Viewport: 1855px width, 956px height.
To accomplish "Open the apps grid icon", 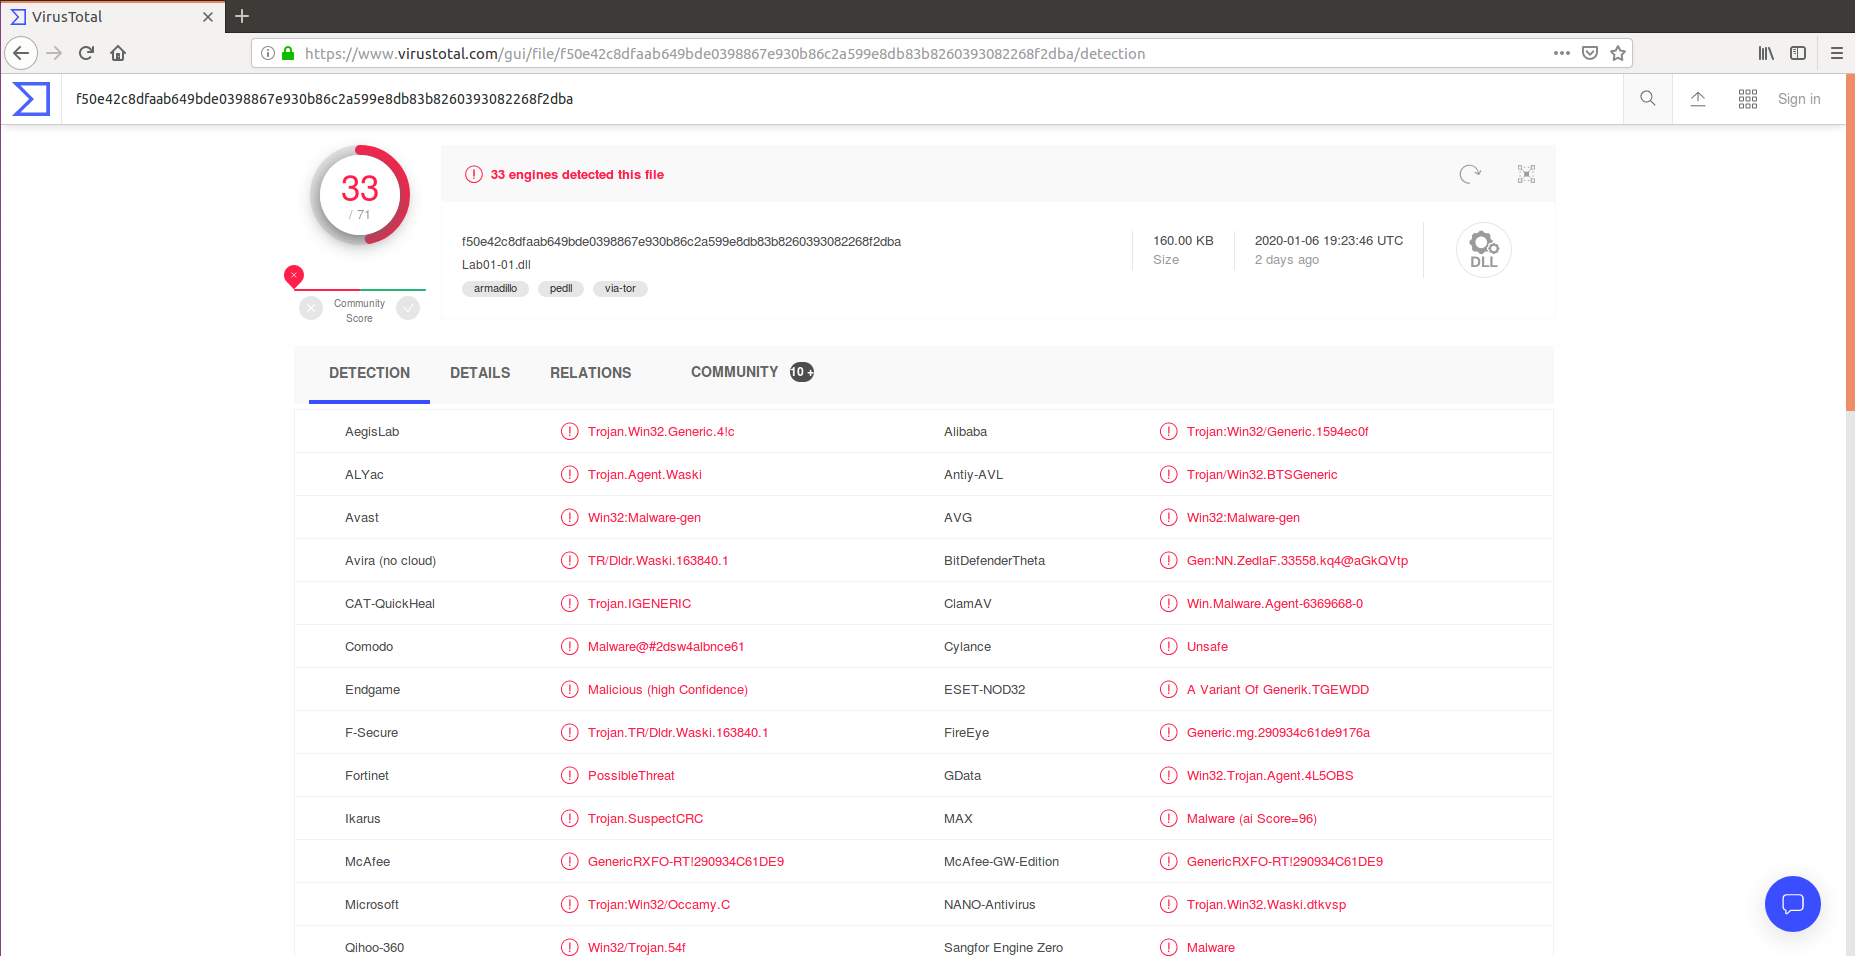I will click(x=1748, y=98).
